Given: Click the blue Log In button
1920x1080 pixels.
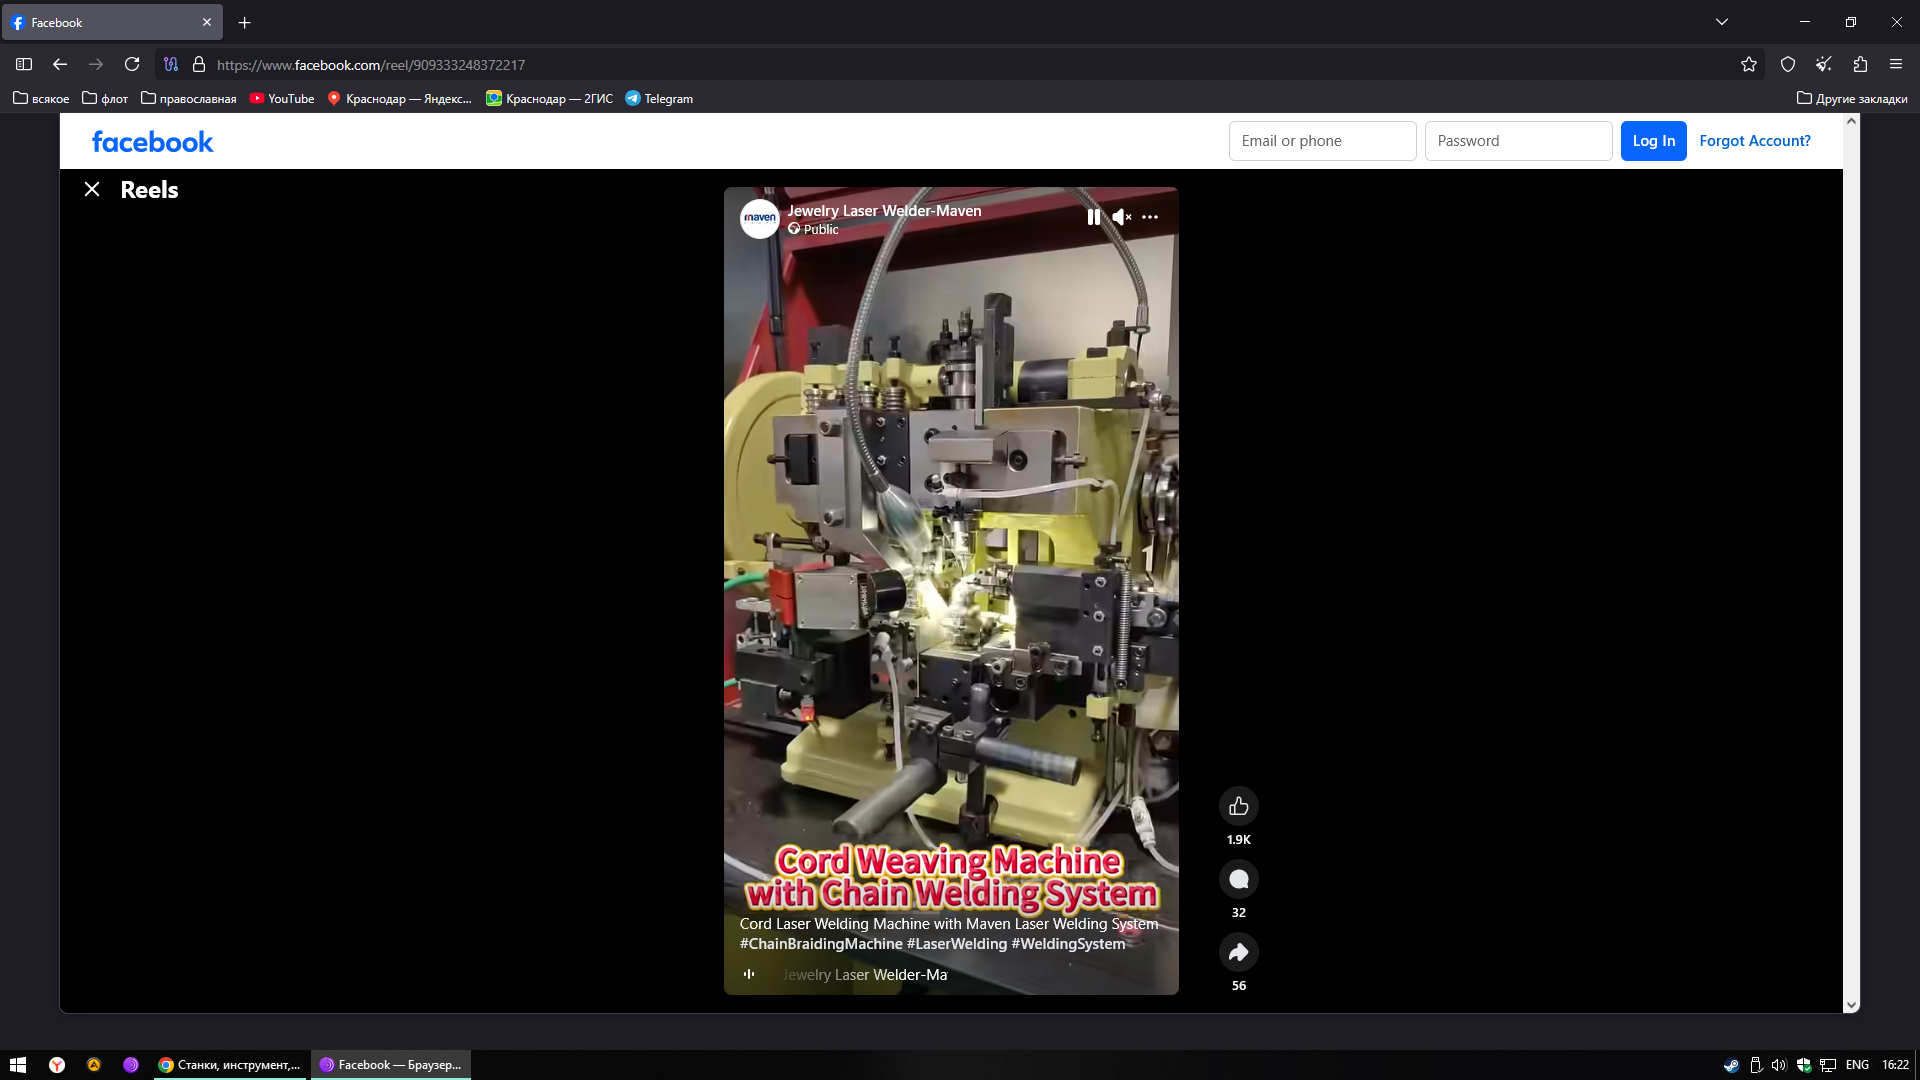Looking at the screenshot, I should tap(1653, 141).
